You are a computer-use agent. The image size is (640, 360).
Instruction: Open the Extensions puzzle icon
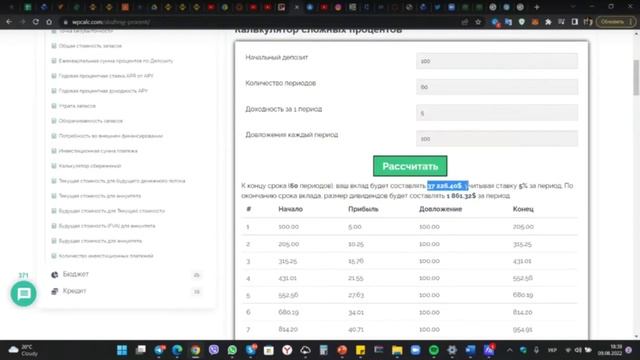click(x=548, y=22)
